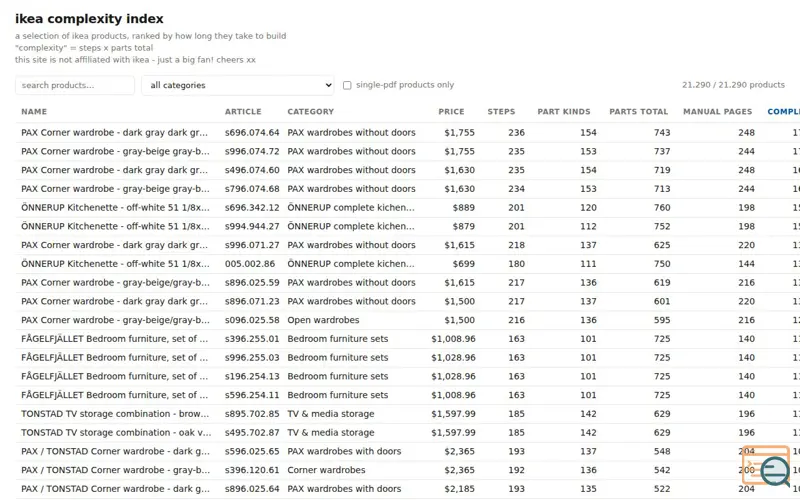
Task: Click part kinds value 120
Action: pyautogui.click(x=588, y=208)
